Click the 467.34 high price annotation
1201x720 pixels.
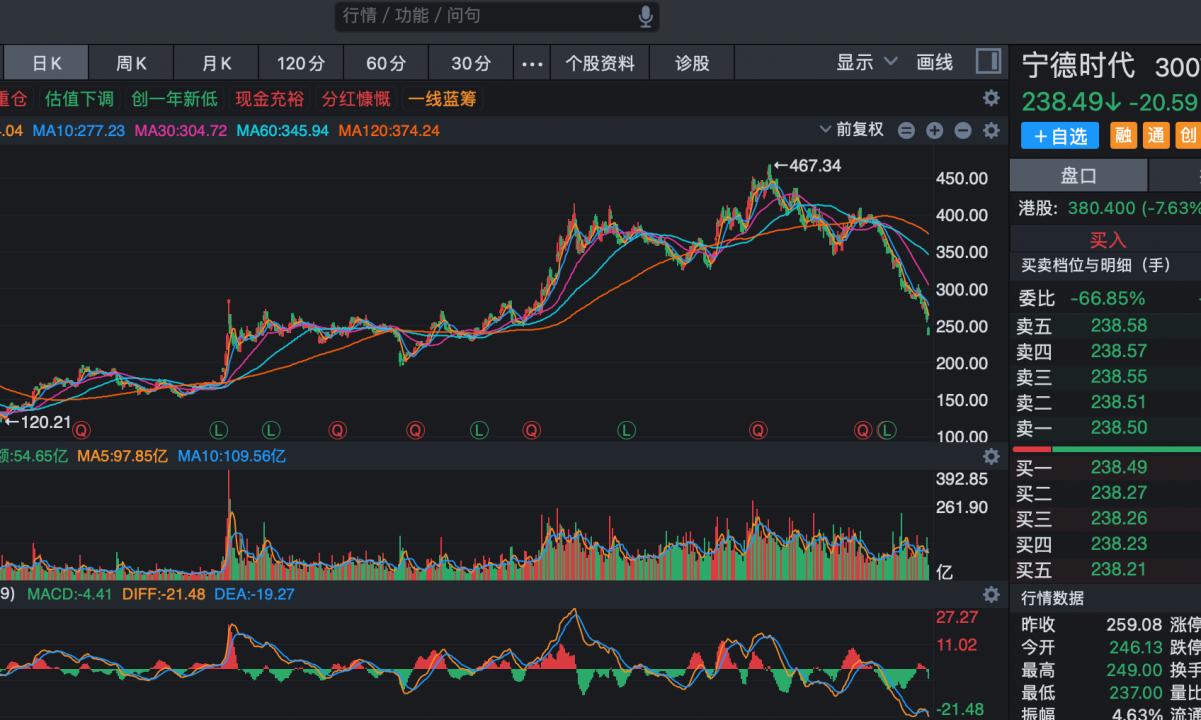815,165
